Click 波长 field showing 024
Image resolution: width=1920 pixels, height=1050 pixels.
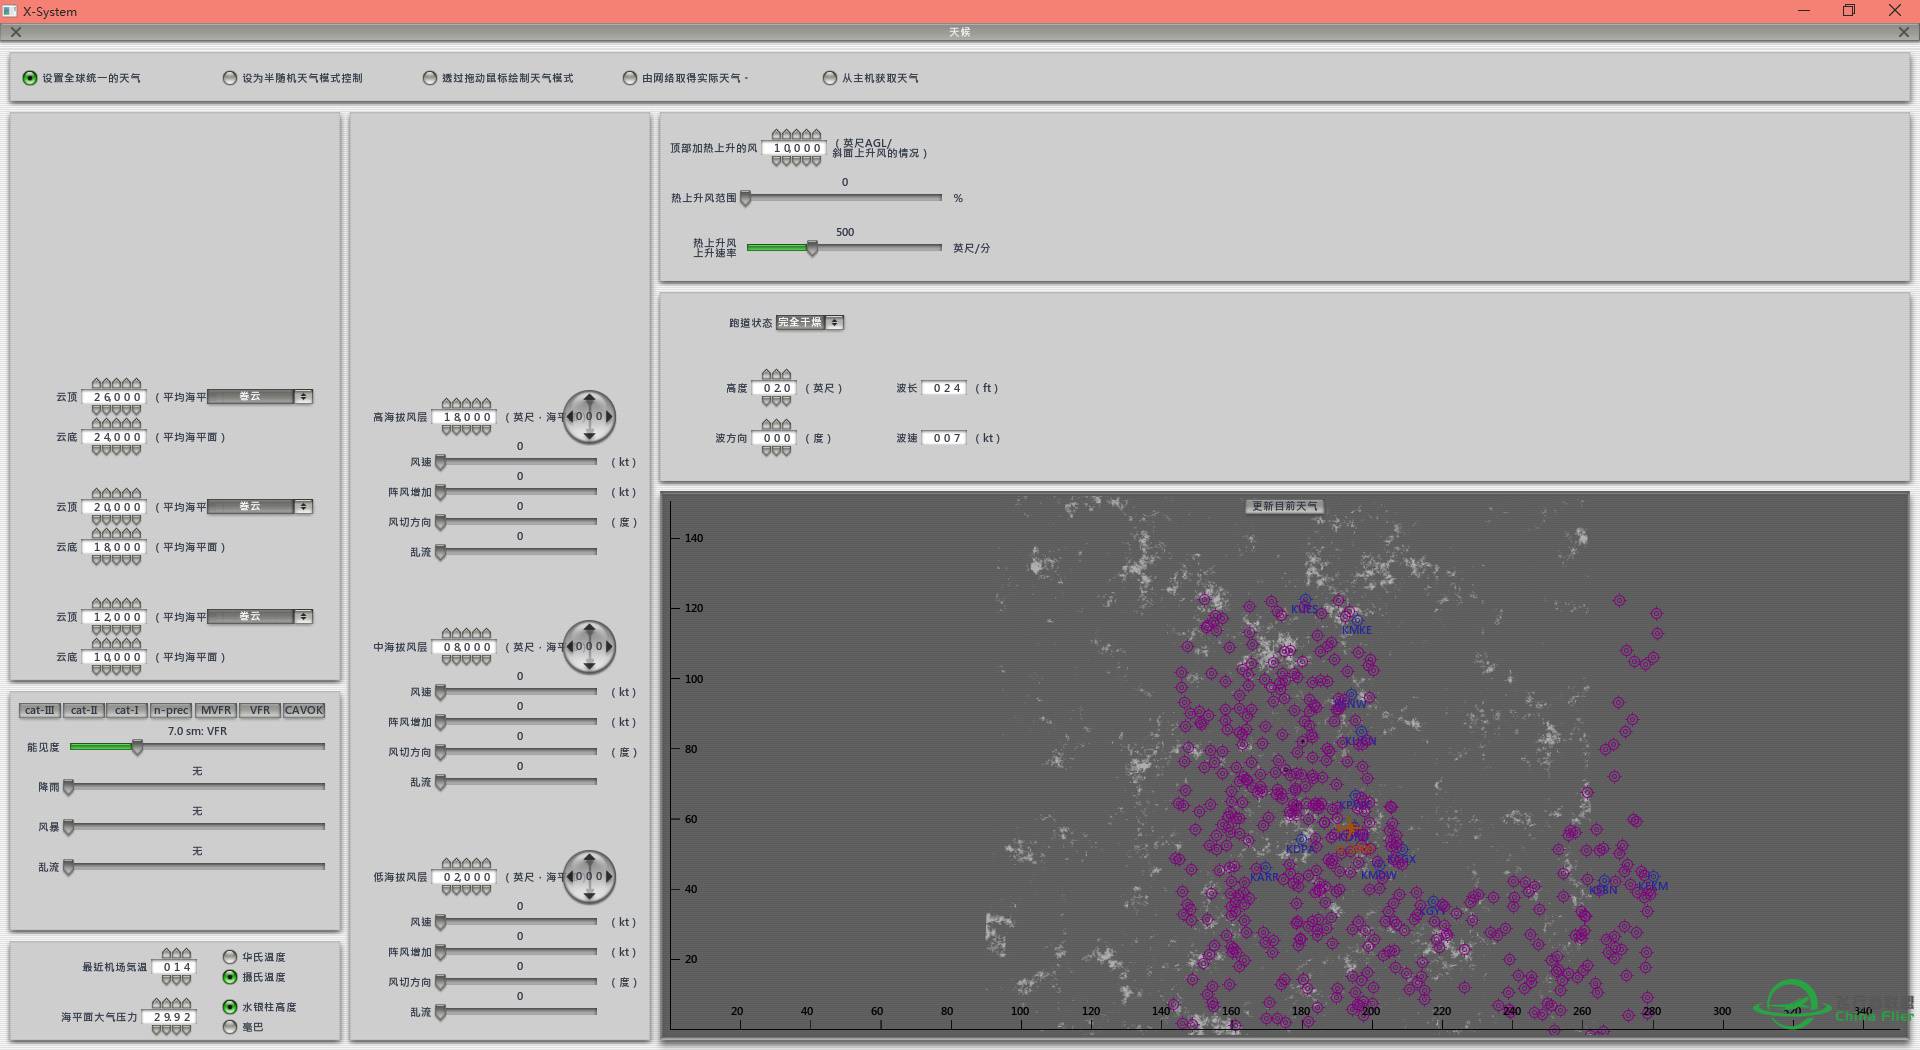[x=946, y=388]
